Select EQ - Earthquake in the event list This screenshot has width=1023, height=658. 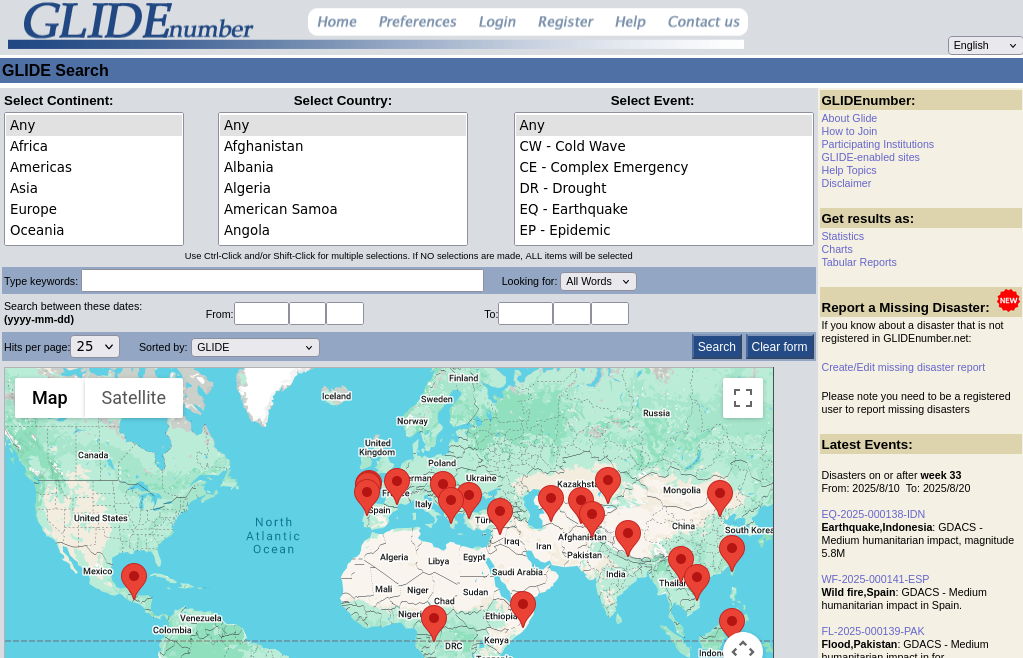(664, 209)
